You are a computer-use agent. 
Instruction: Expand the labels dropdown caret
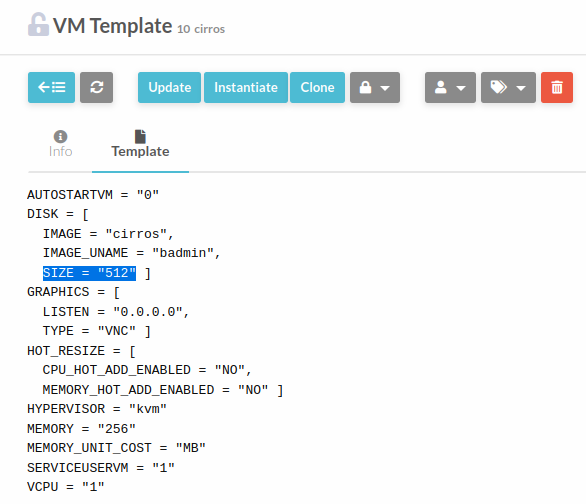click(521, 89)
